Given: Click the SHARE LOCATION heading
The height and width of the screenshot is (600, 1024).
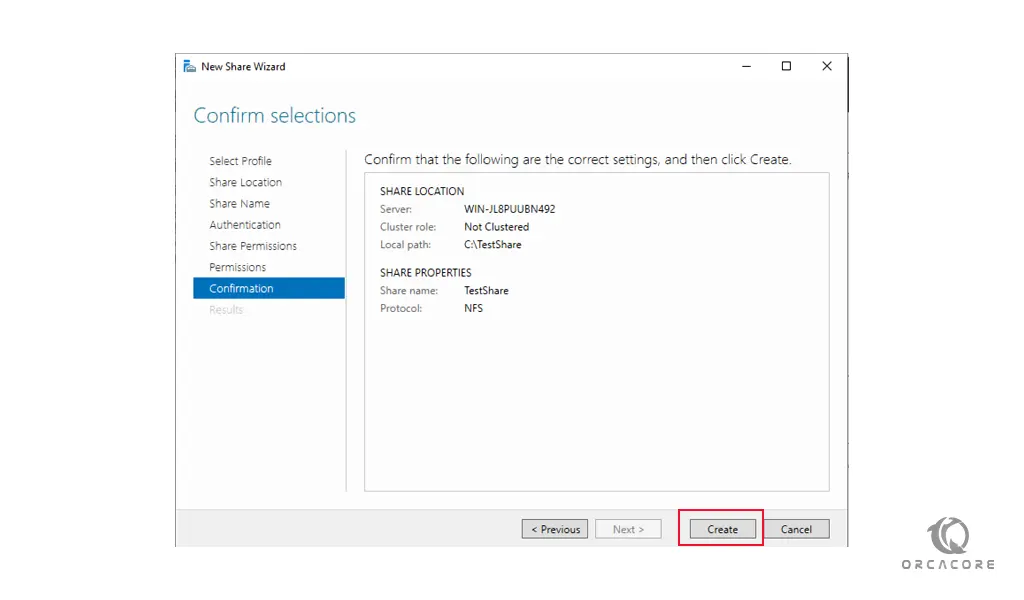Looking at the screenshot, I should point(422,191).
